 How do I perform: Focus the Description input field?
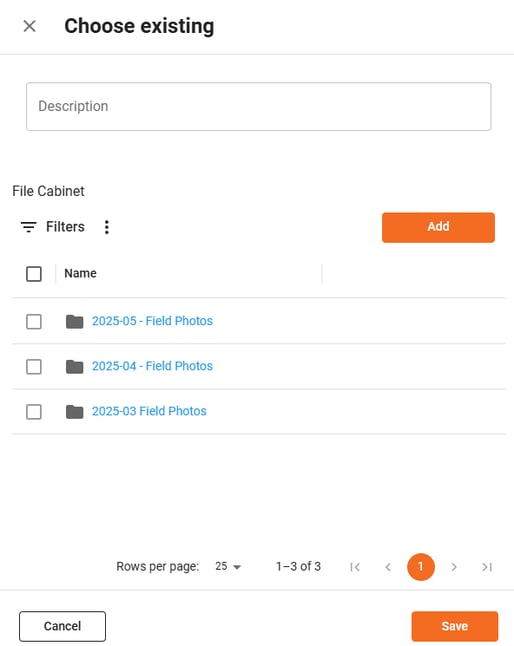click(259, 107)
